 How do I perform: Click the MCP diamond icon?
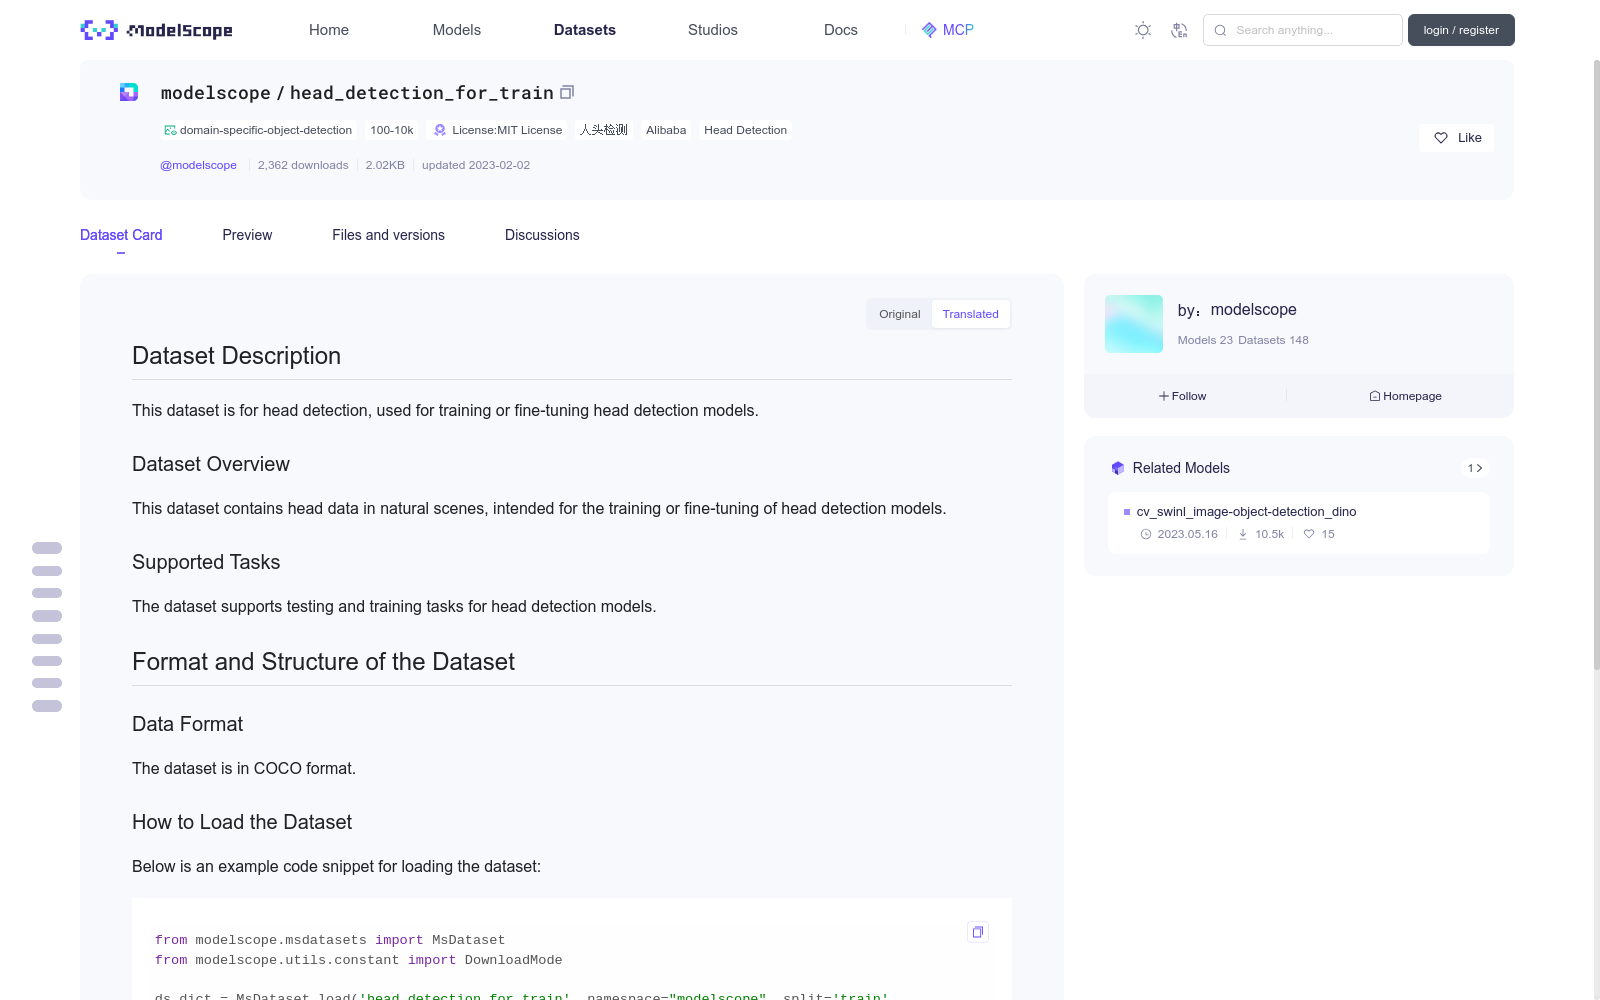click(x=929, y=30)
